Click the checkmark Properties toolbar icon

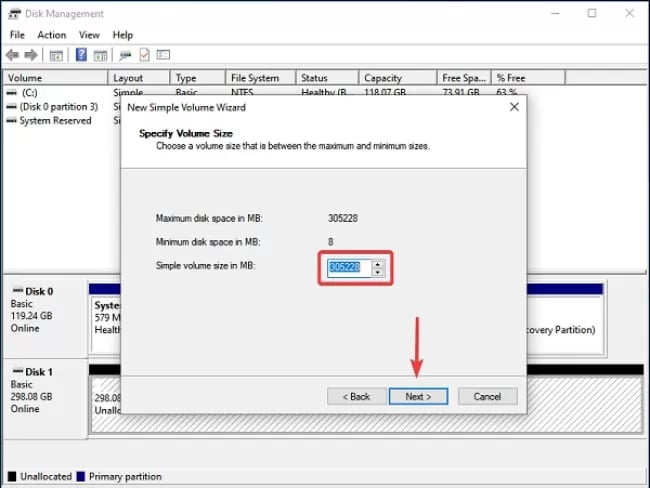[144, 55]
